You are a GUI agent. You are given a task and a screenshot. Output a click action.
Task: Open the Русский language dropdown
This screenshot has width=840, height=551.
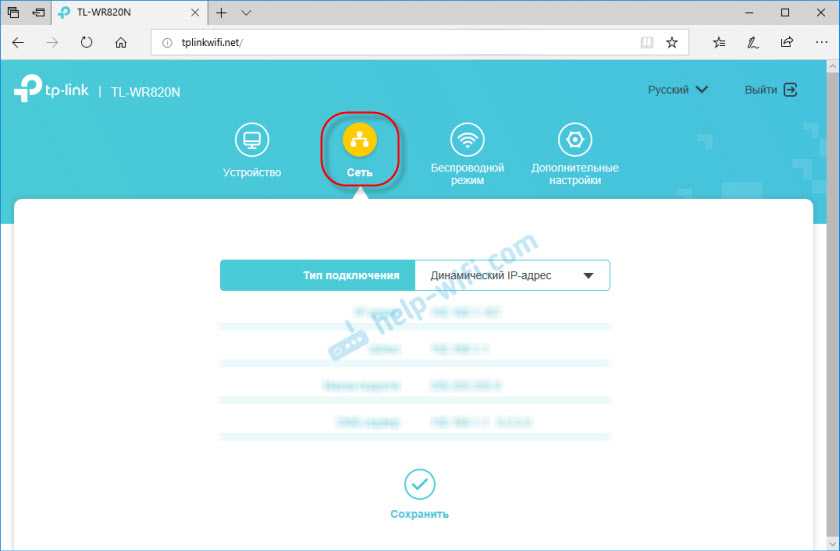coord(678,90)
